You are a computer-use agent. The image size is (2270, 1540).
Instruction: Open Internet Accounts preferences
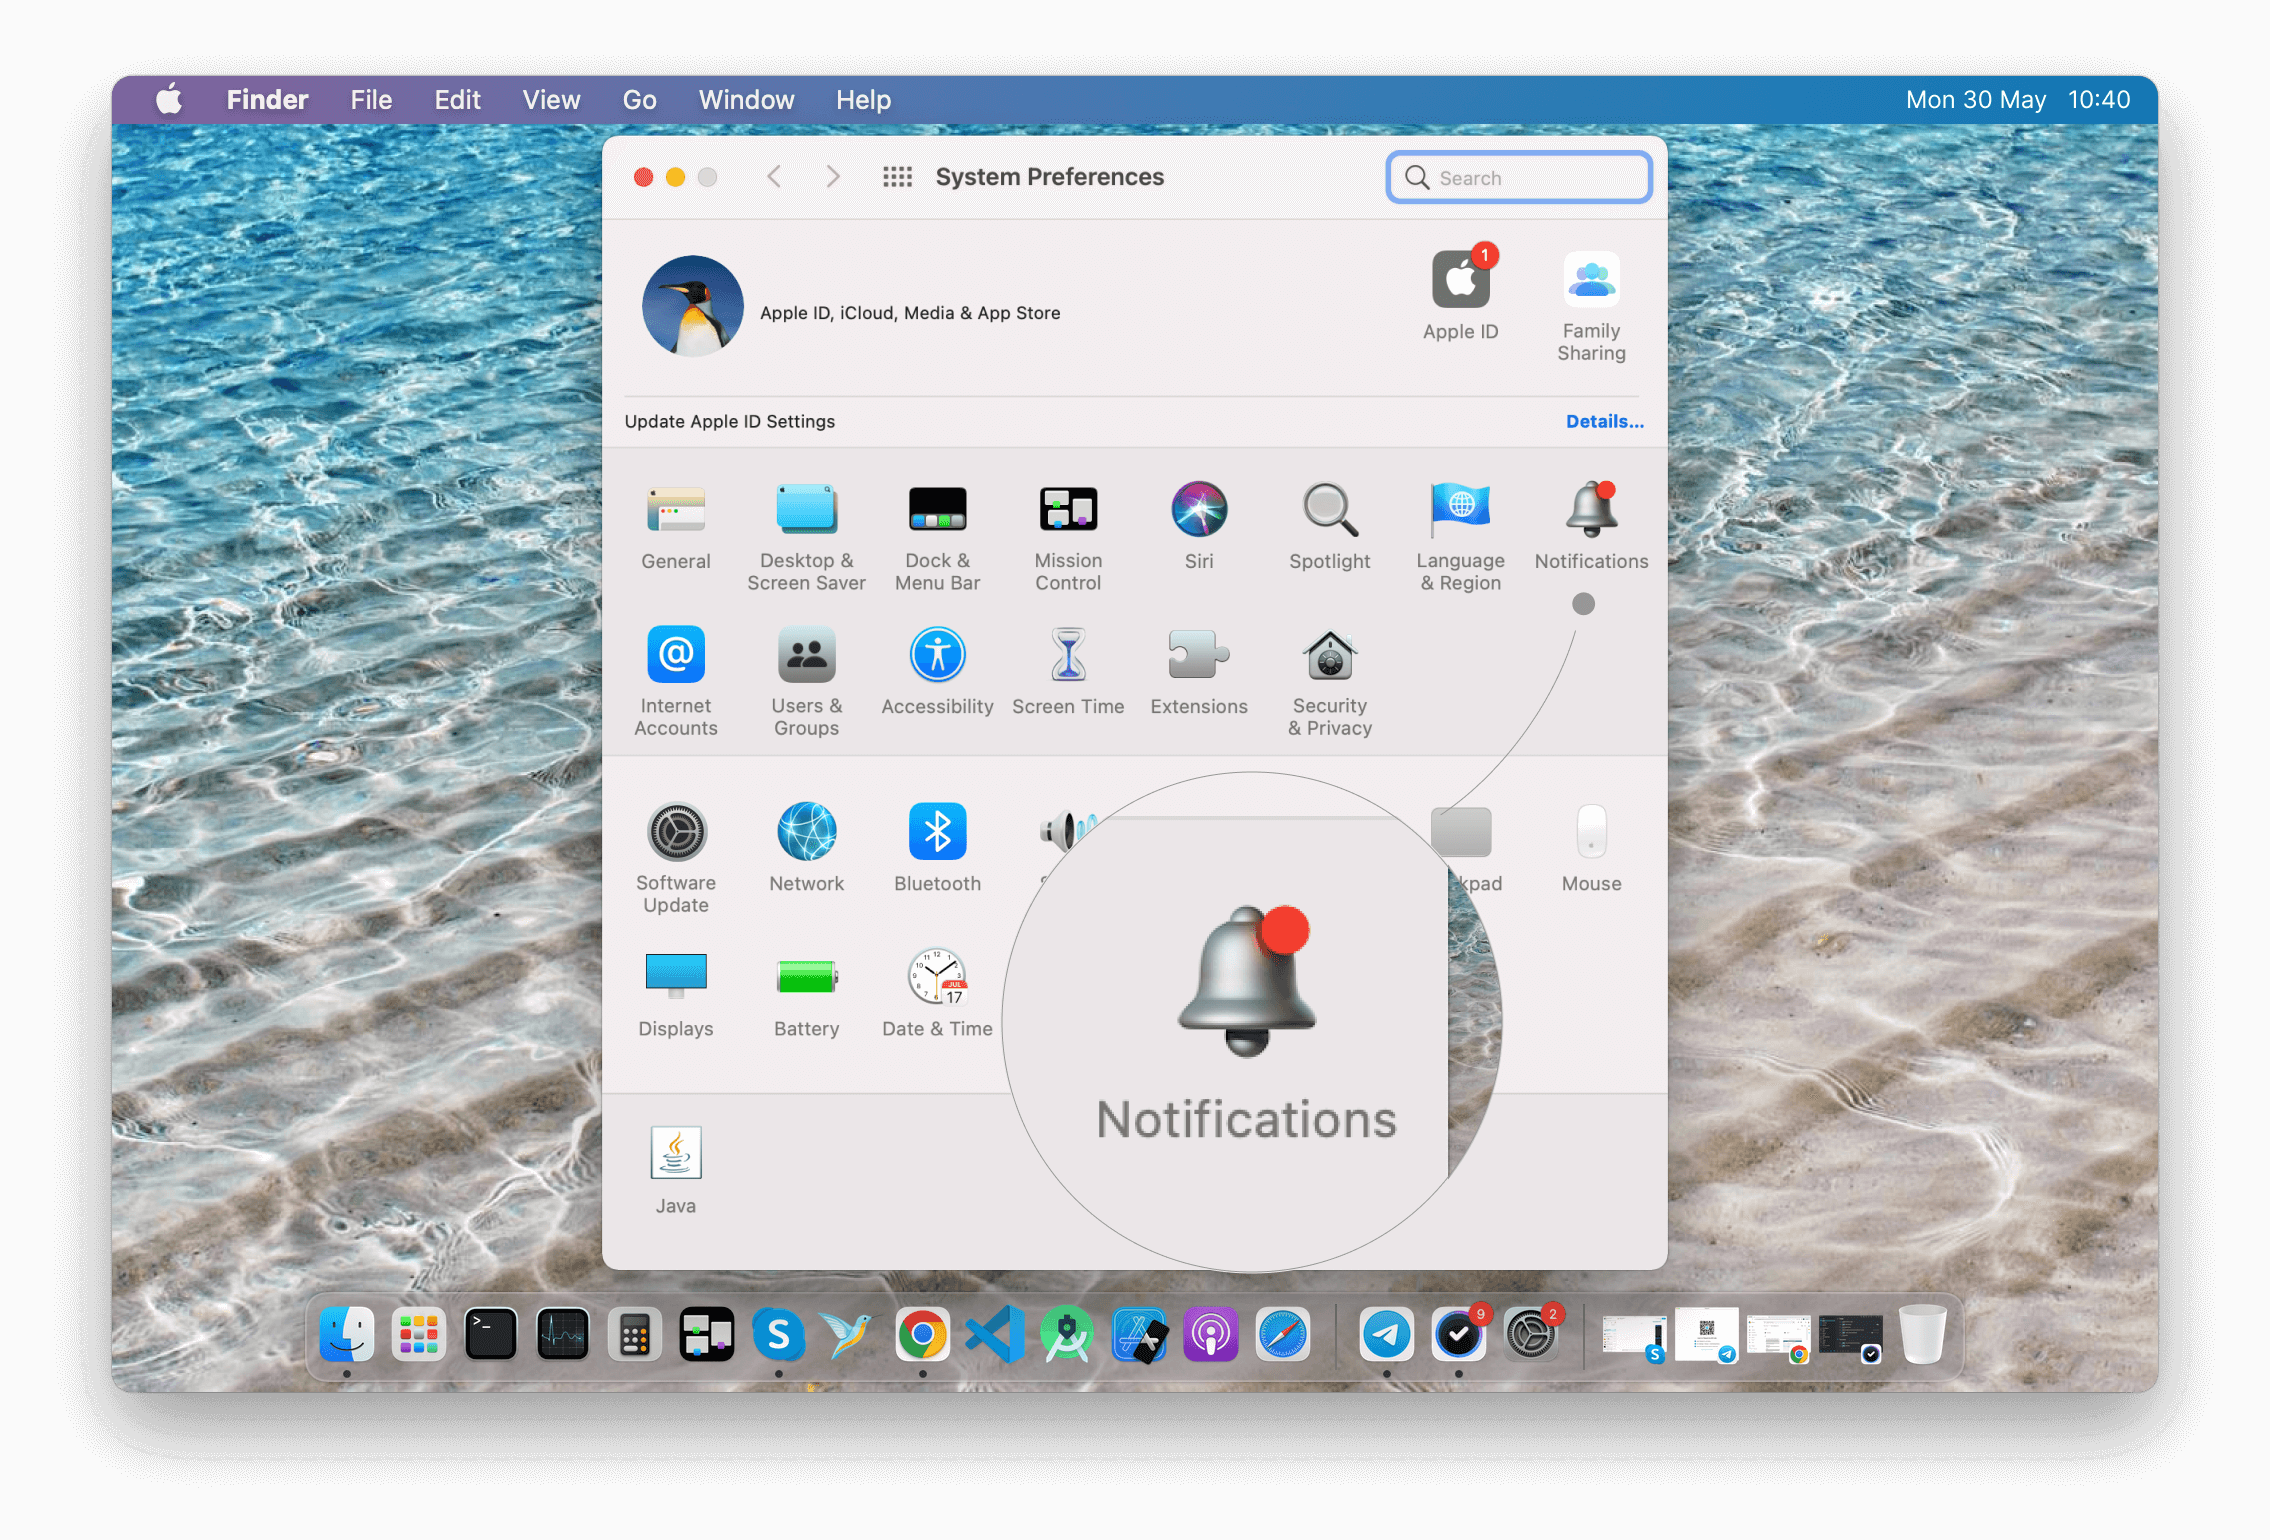tap(676, 682)
